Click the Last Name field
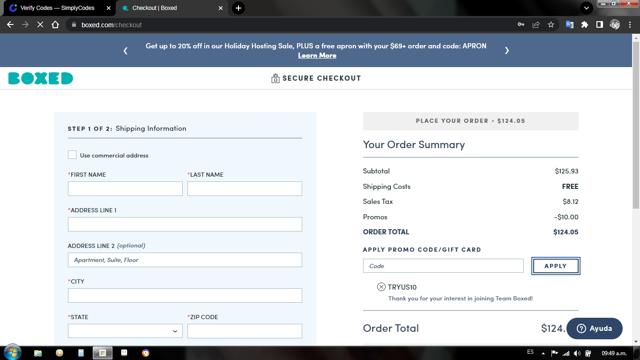The image size is (640, 360). click(x=244, y=189)
